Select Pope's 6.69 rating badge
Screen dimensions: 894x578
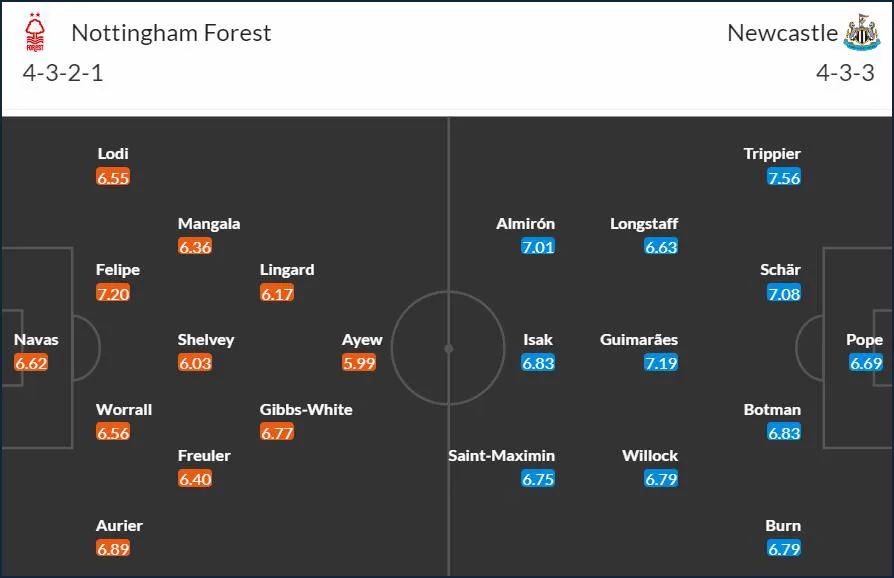coord(865,363)
